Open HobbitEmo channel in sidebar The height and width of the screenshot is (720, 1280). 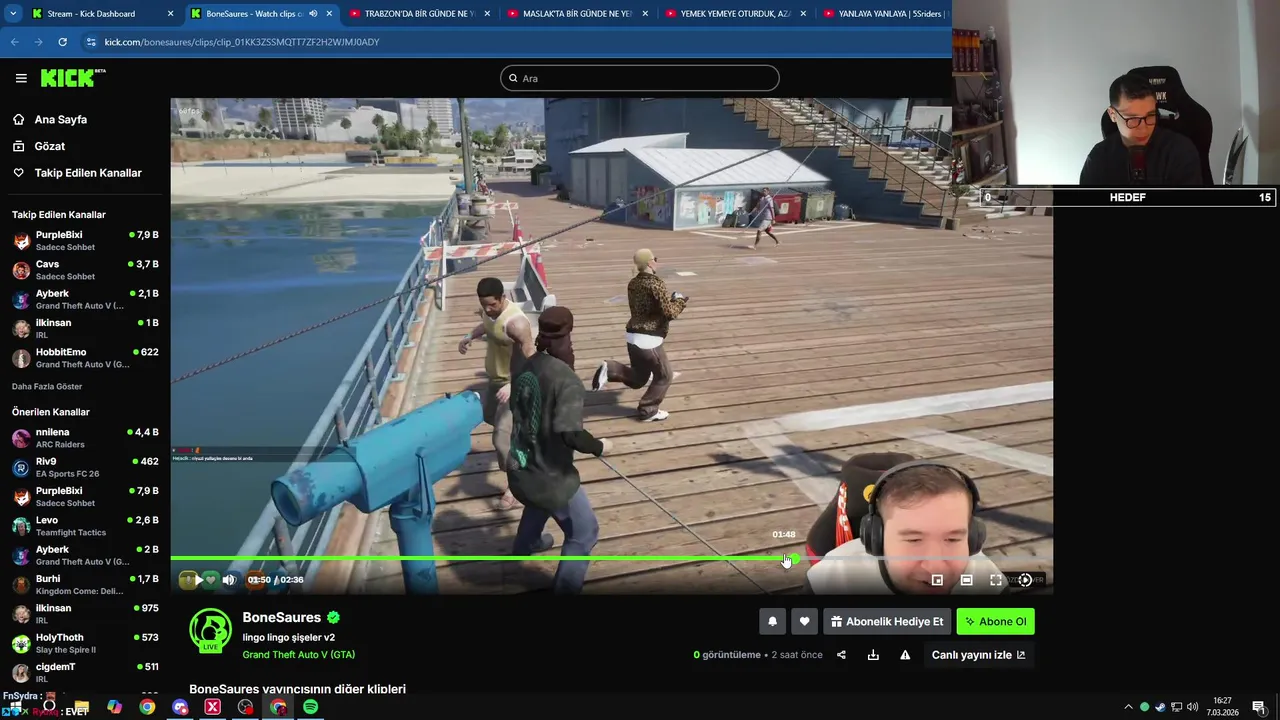pyautogui.click(x=85, y=358)
